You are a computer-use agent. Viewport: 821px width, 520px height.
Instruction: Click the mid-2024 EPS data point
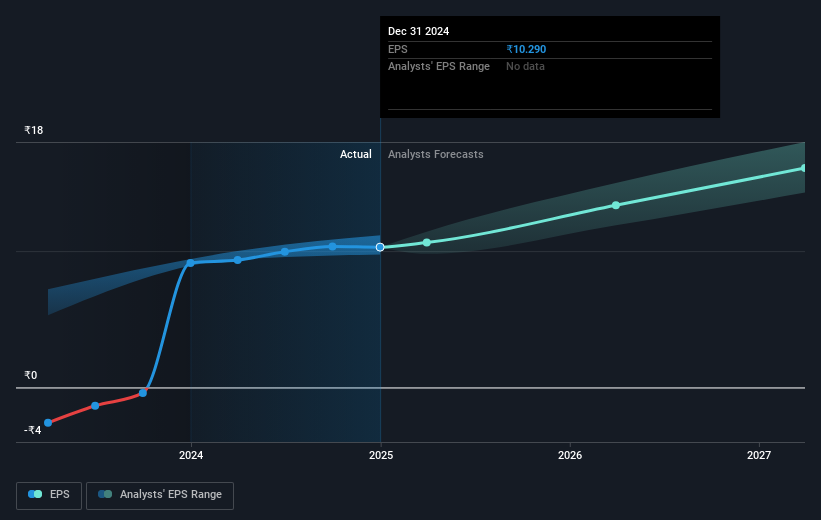[x=285, y=252]
